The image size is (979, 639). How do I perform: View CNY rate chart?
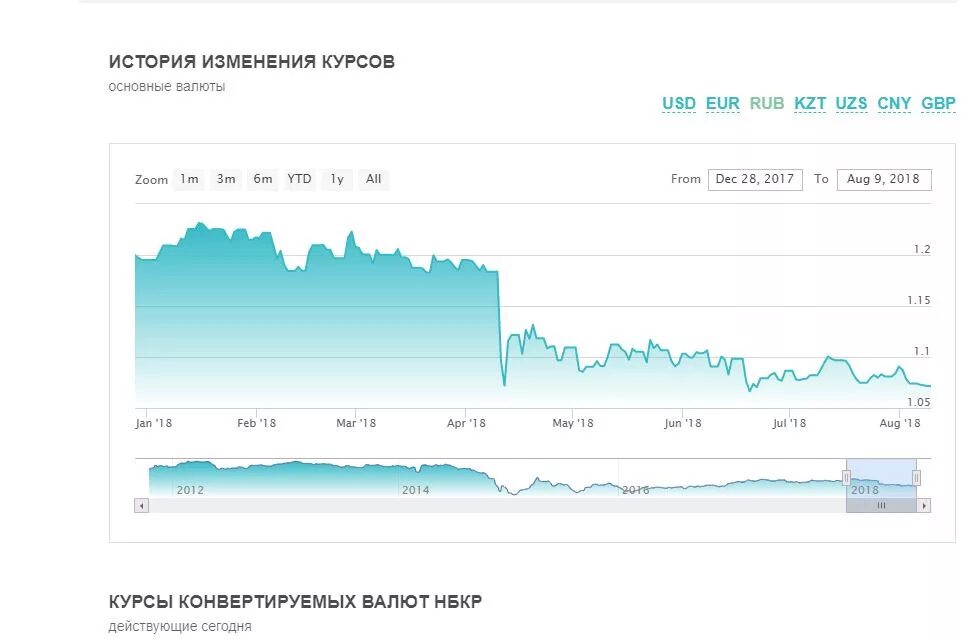pyautogui.click(x=894, y=103)
